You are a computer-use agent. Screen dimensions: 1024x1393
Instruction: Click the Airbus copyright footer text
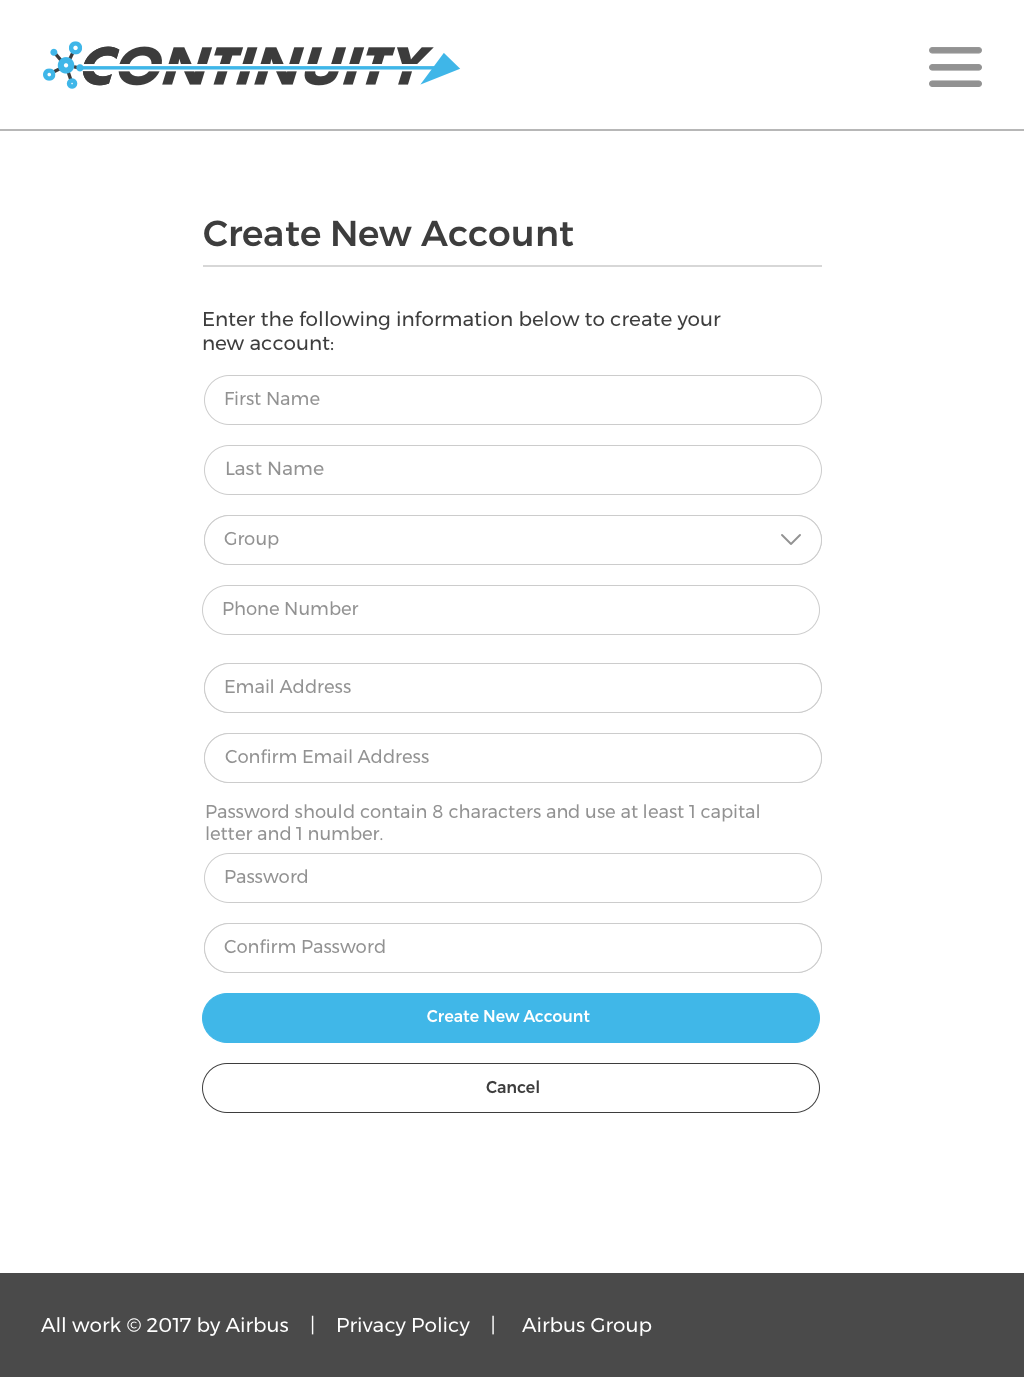click(165, 1325)
